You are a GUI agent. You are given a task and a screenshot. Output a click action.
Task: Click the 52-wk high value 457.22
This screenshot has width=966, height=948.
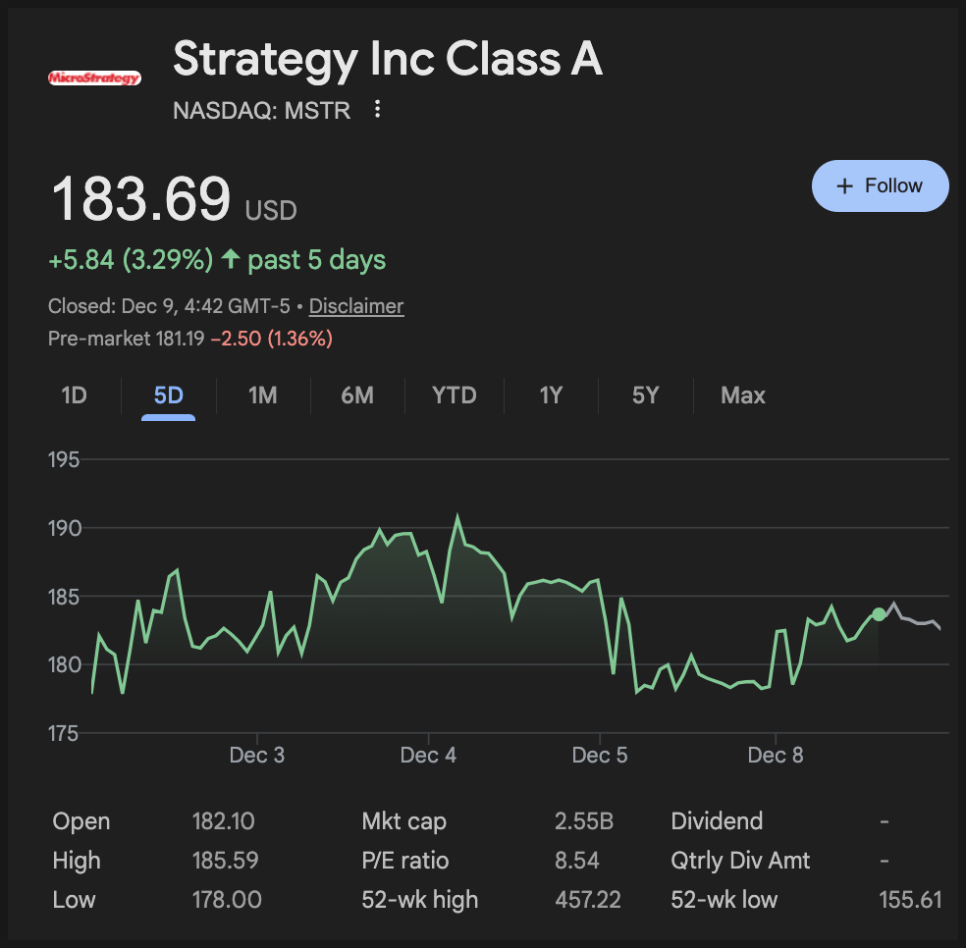pos(587,899)
